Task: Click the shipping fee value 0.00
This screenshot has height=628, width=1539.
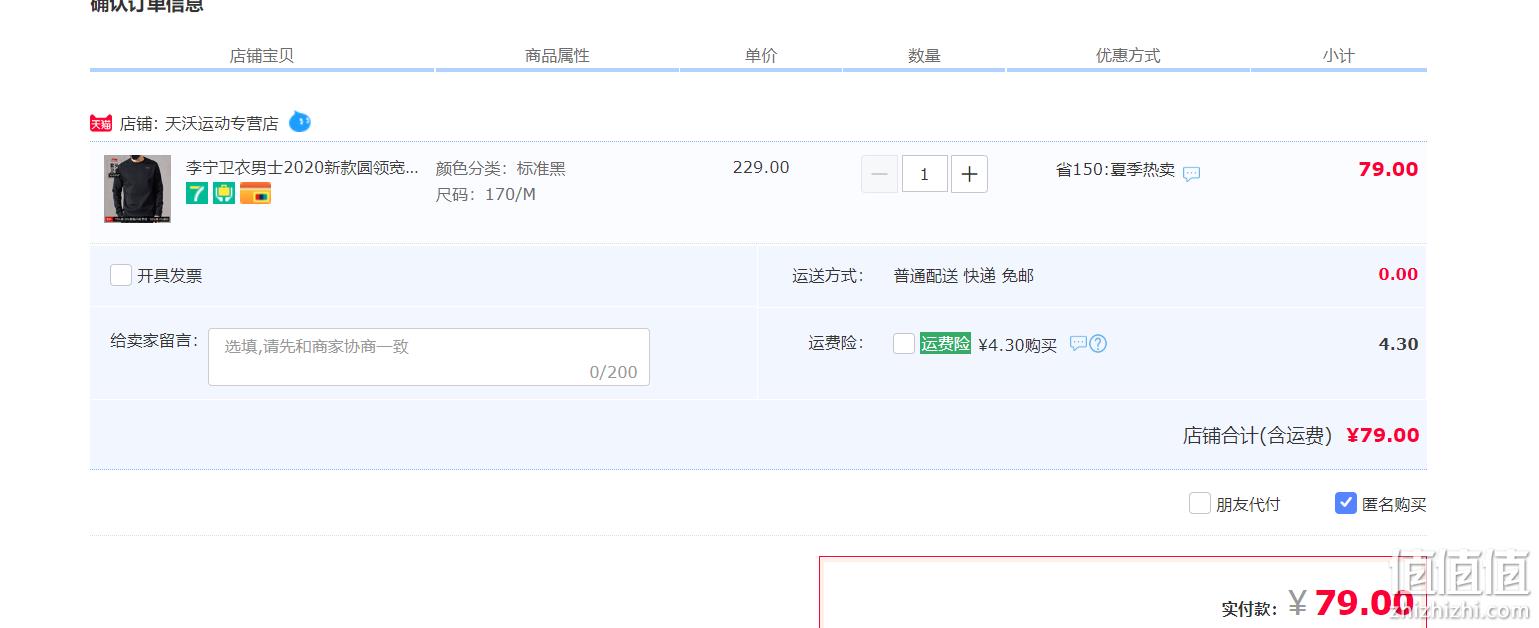Action: [x=1398, y=274]
